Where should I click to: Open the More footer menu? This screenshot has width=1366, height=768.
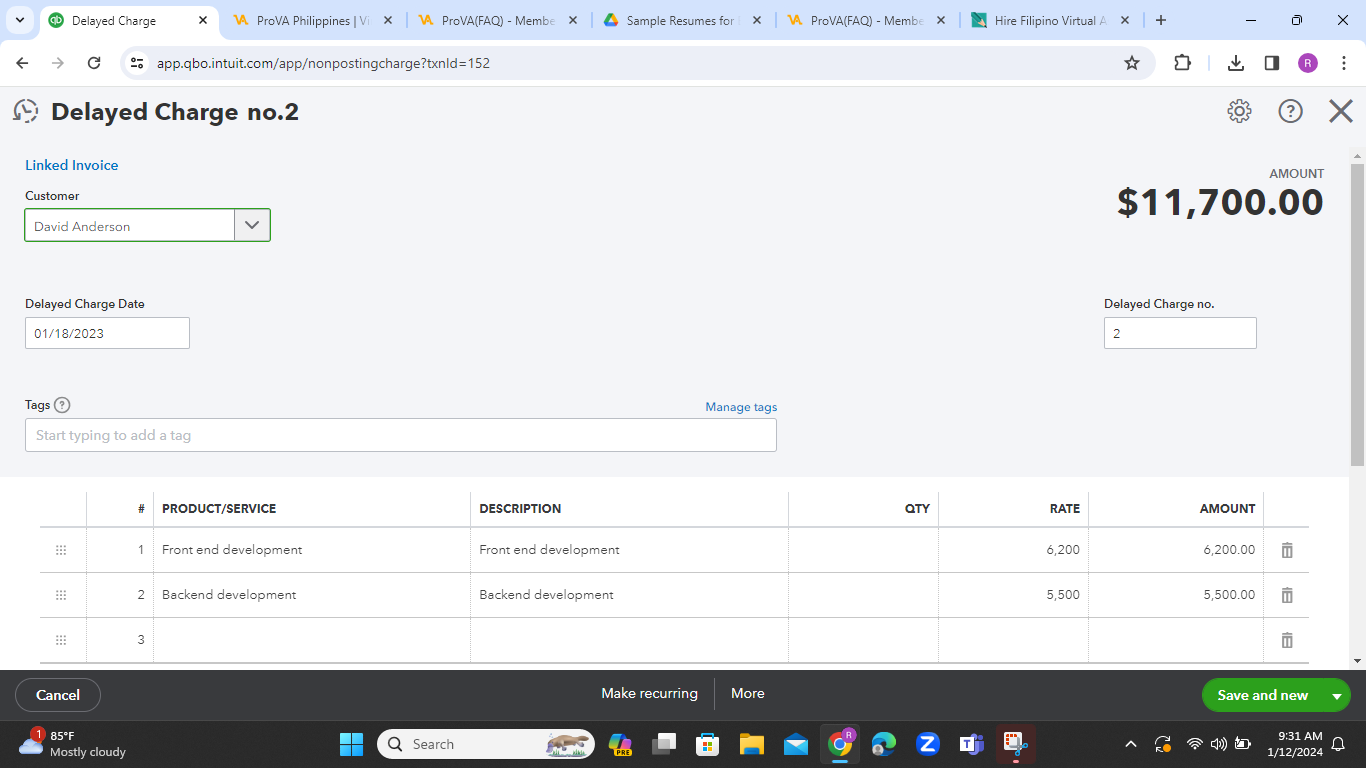(748, 693)
